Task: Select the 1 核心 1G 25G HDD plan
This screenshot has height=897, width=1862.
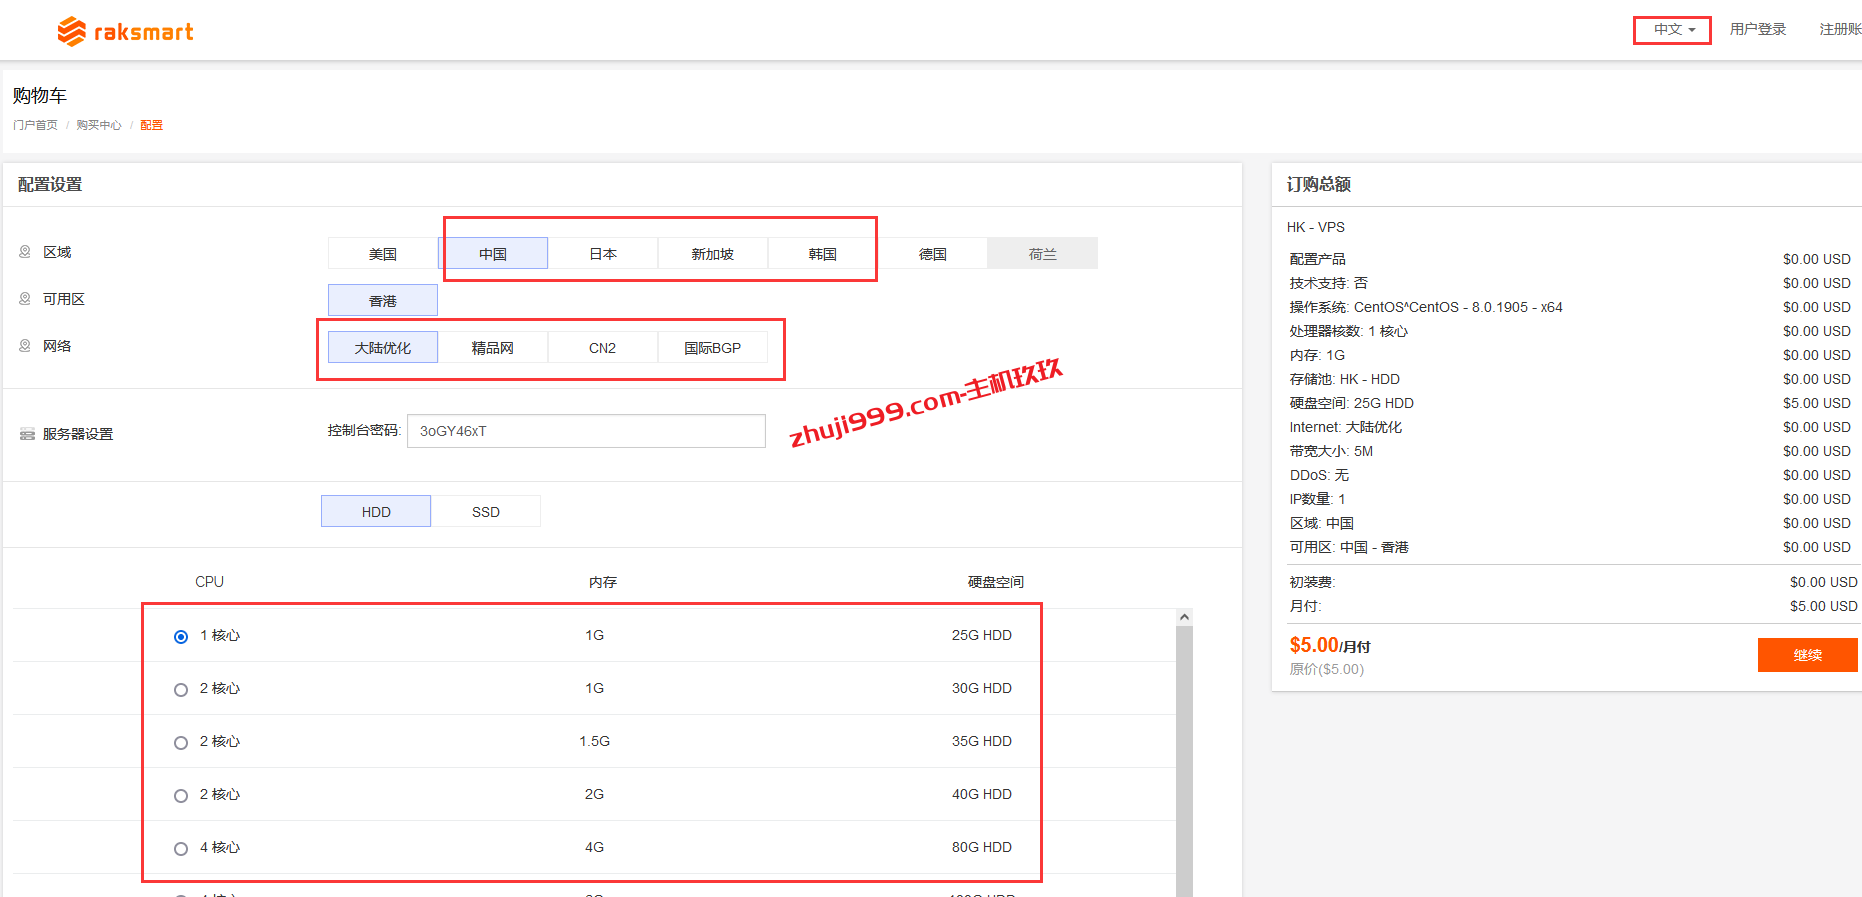Action: (181, 637)
